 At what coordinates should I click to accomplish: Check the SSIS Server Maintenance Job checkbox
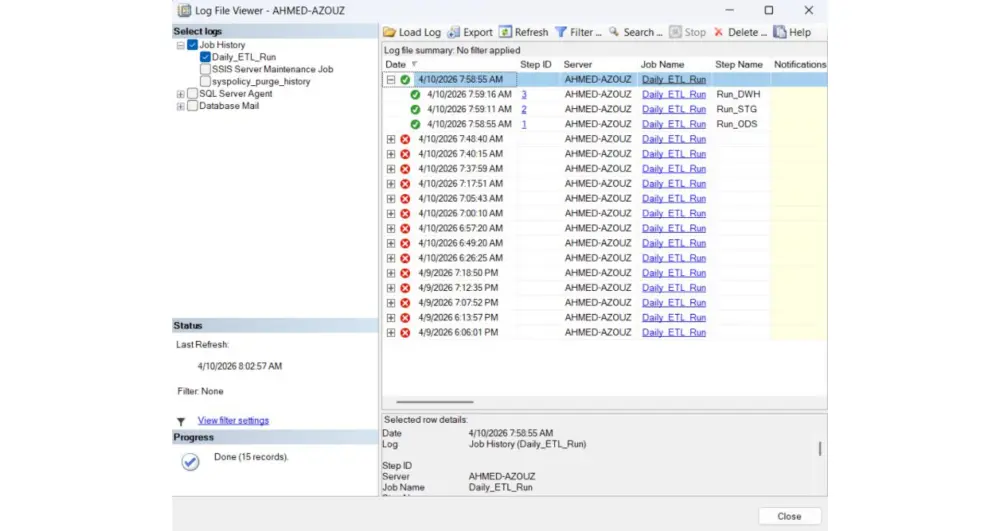205,69
